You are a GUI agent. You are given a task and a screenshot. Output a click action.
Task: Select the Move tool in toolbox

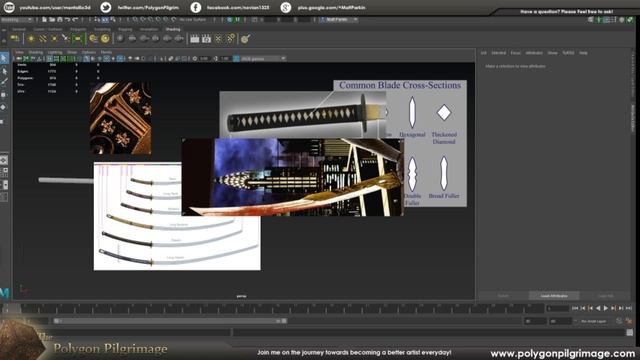tap(4, 95)
